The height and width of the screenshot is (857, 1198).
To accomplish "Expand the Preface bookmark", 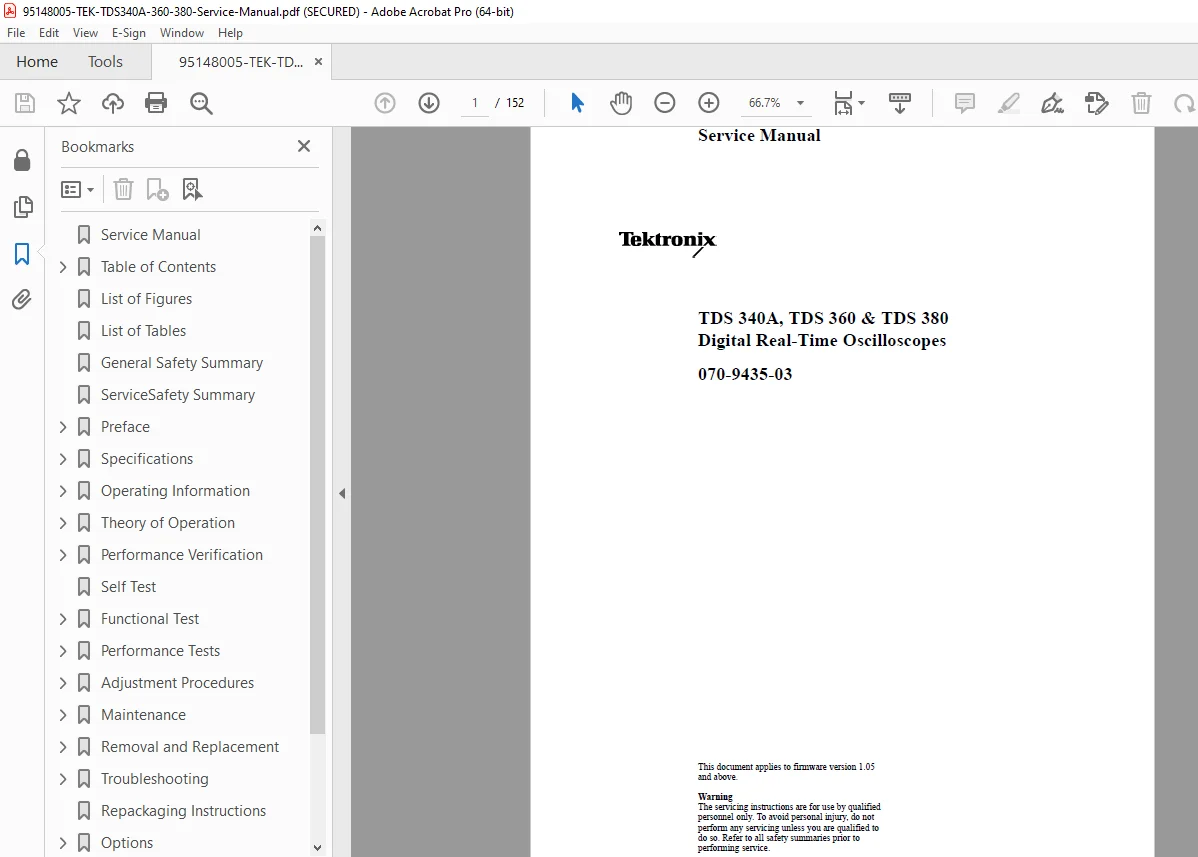I will coord(63,427).
